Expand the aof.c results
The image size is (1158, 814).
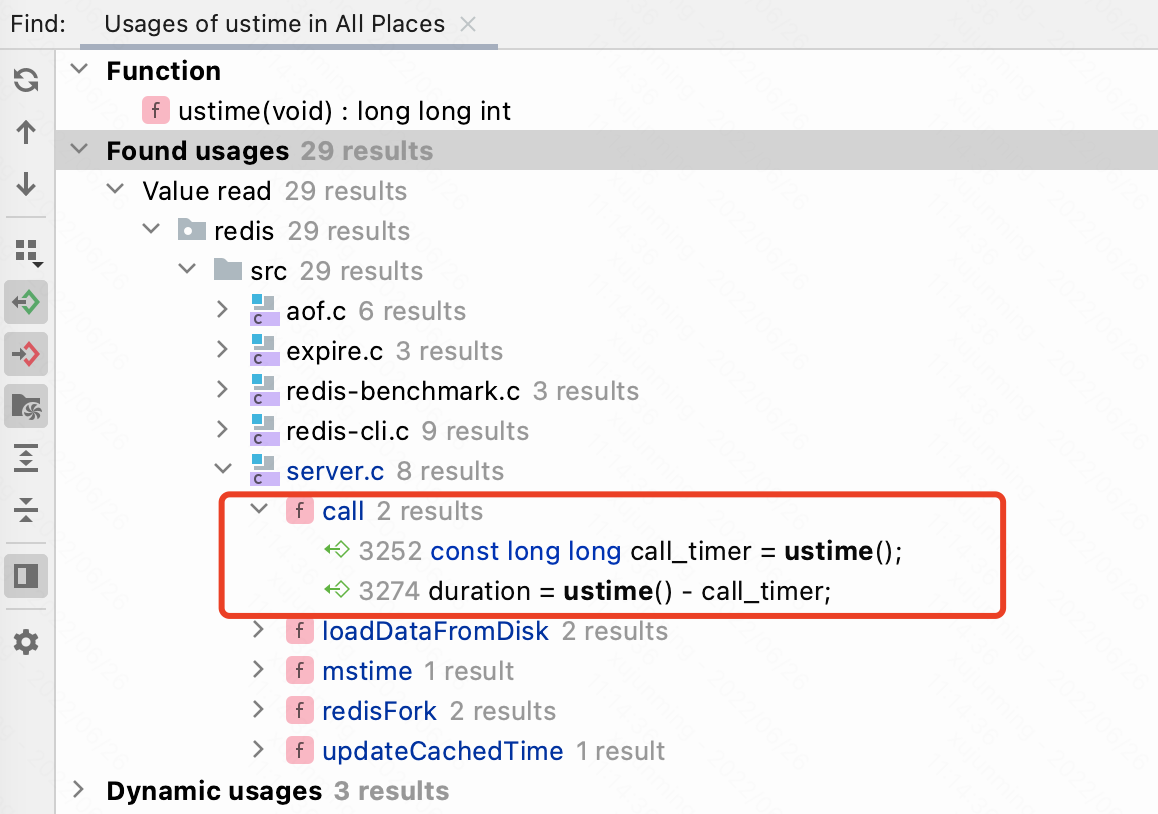222,309
